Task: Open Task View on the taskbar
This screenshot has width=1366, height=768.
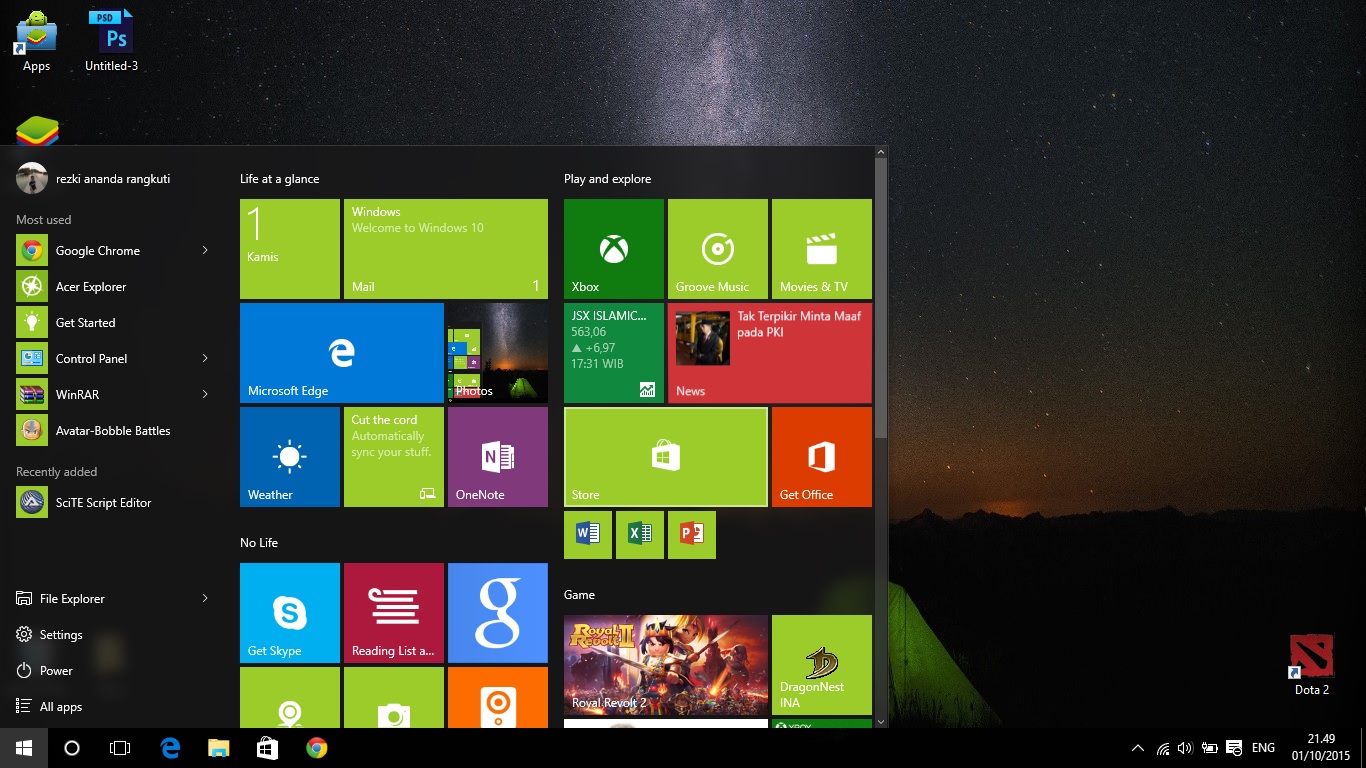Action: (x=120, y=748)
